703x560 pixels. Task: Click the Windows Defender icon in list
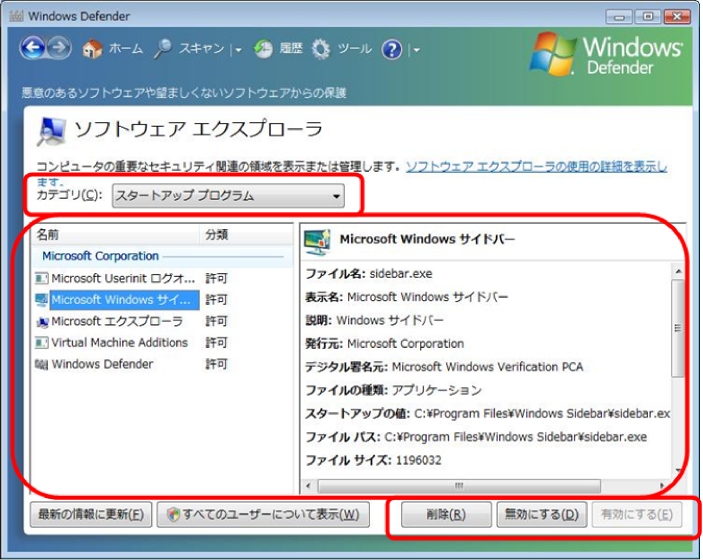[41, 365]
